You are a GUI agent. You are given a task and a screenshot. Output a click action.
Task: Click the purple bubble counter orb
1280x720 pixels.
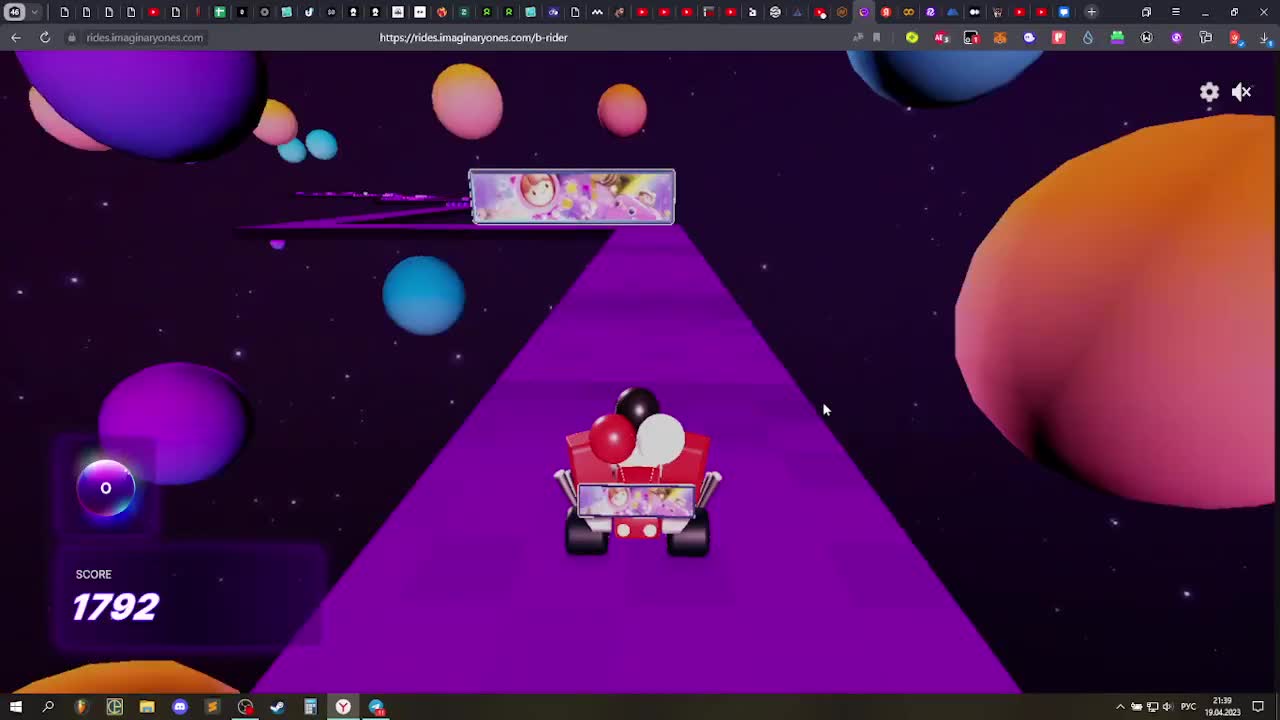pos(106,488)
